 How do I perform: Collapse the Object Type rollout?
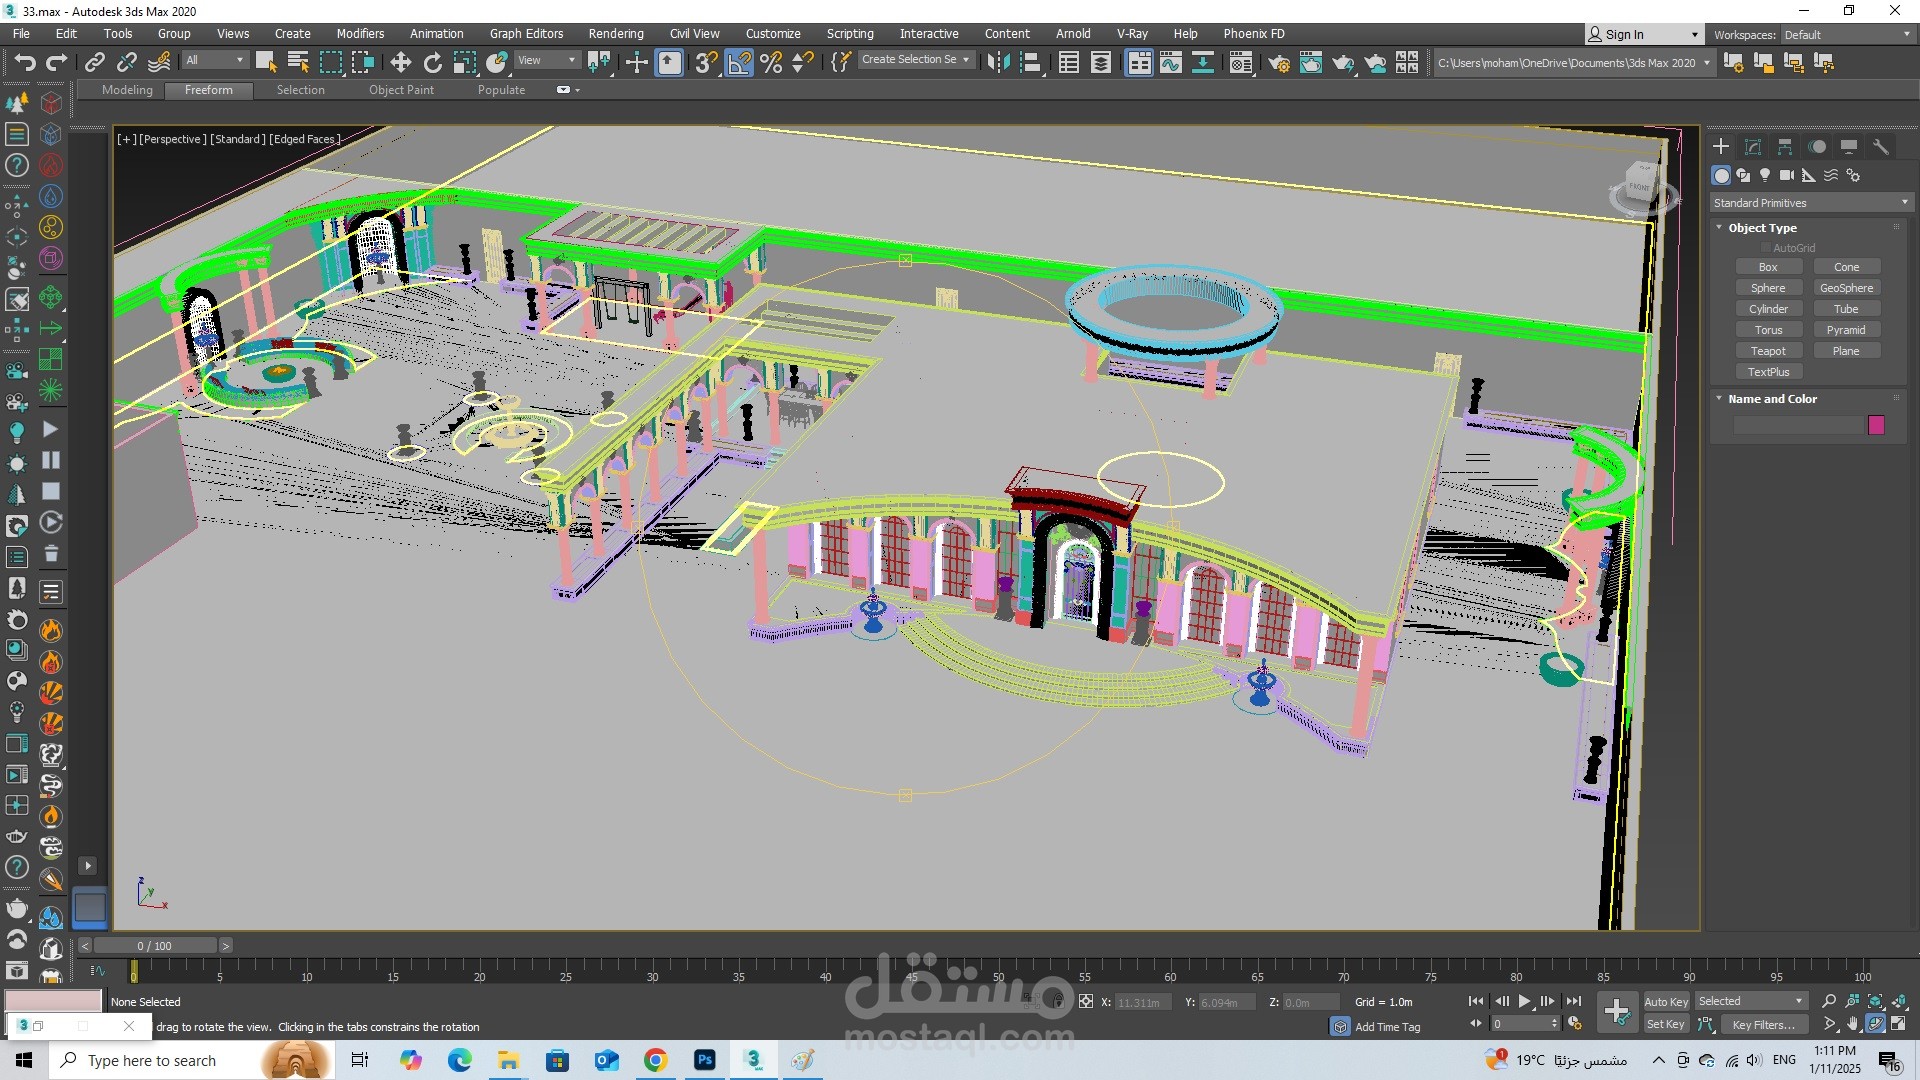click(1762, 228)
